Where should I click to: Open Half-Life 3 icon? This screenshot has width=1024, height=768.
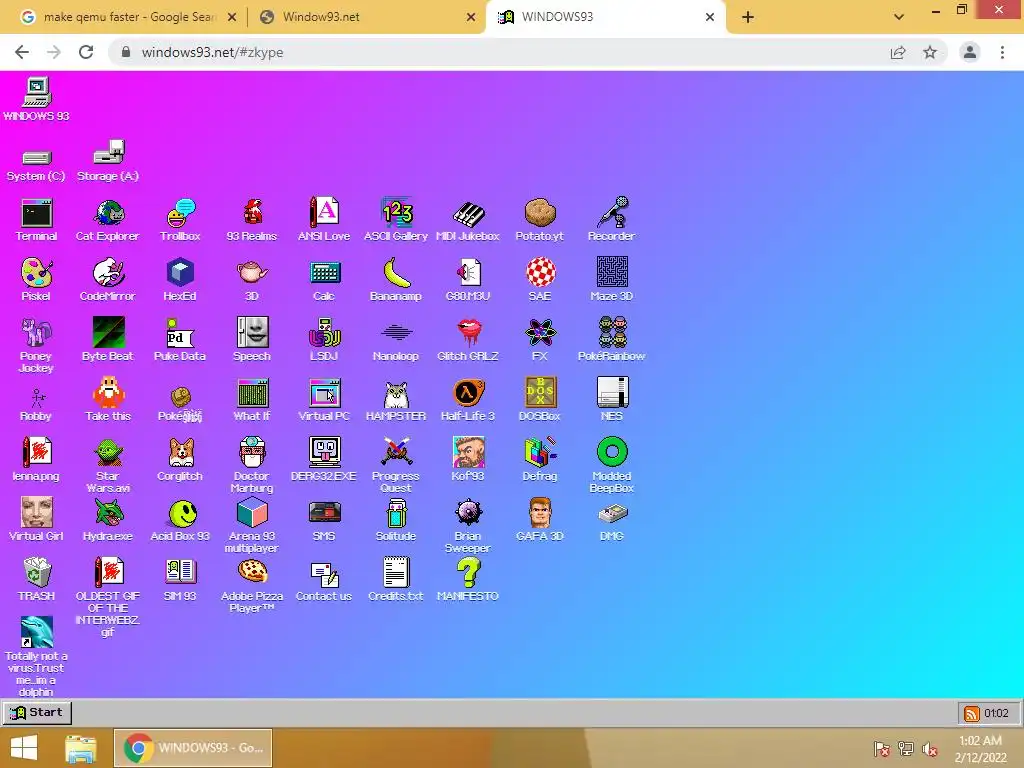468,400
